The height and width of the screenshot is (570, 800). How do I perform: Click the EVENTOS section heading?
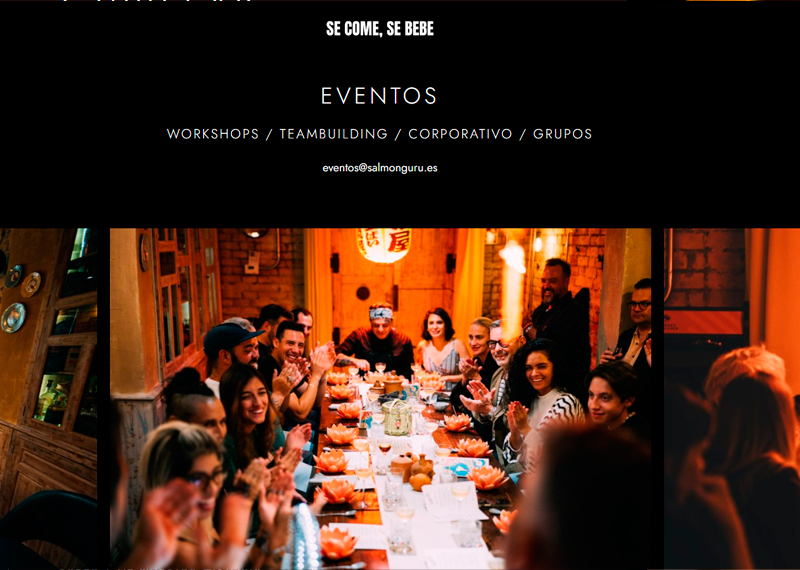tap(379, 95)
